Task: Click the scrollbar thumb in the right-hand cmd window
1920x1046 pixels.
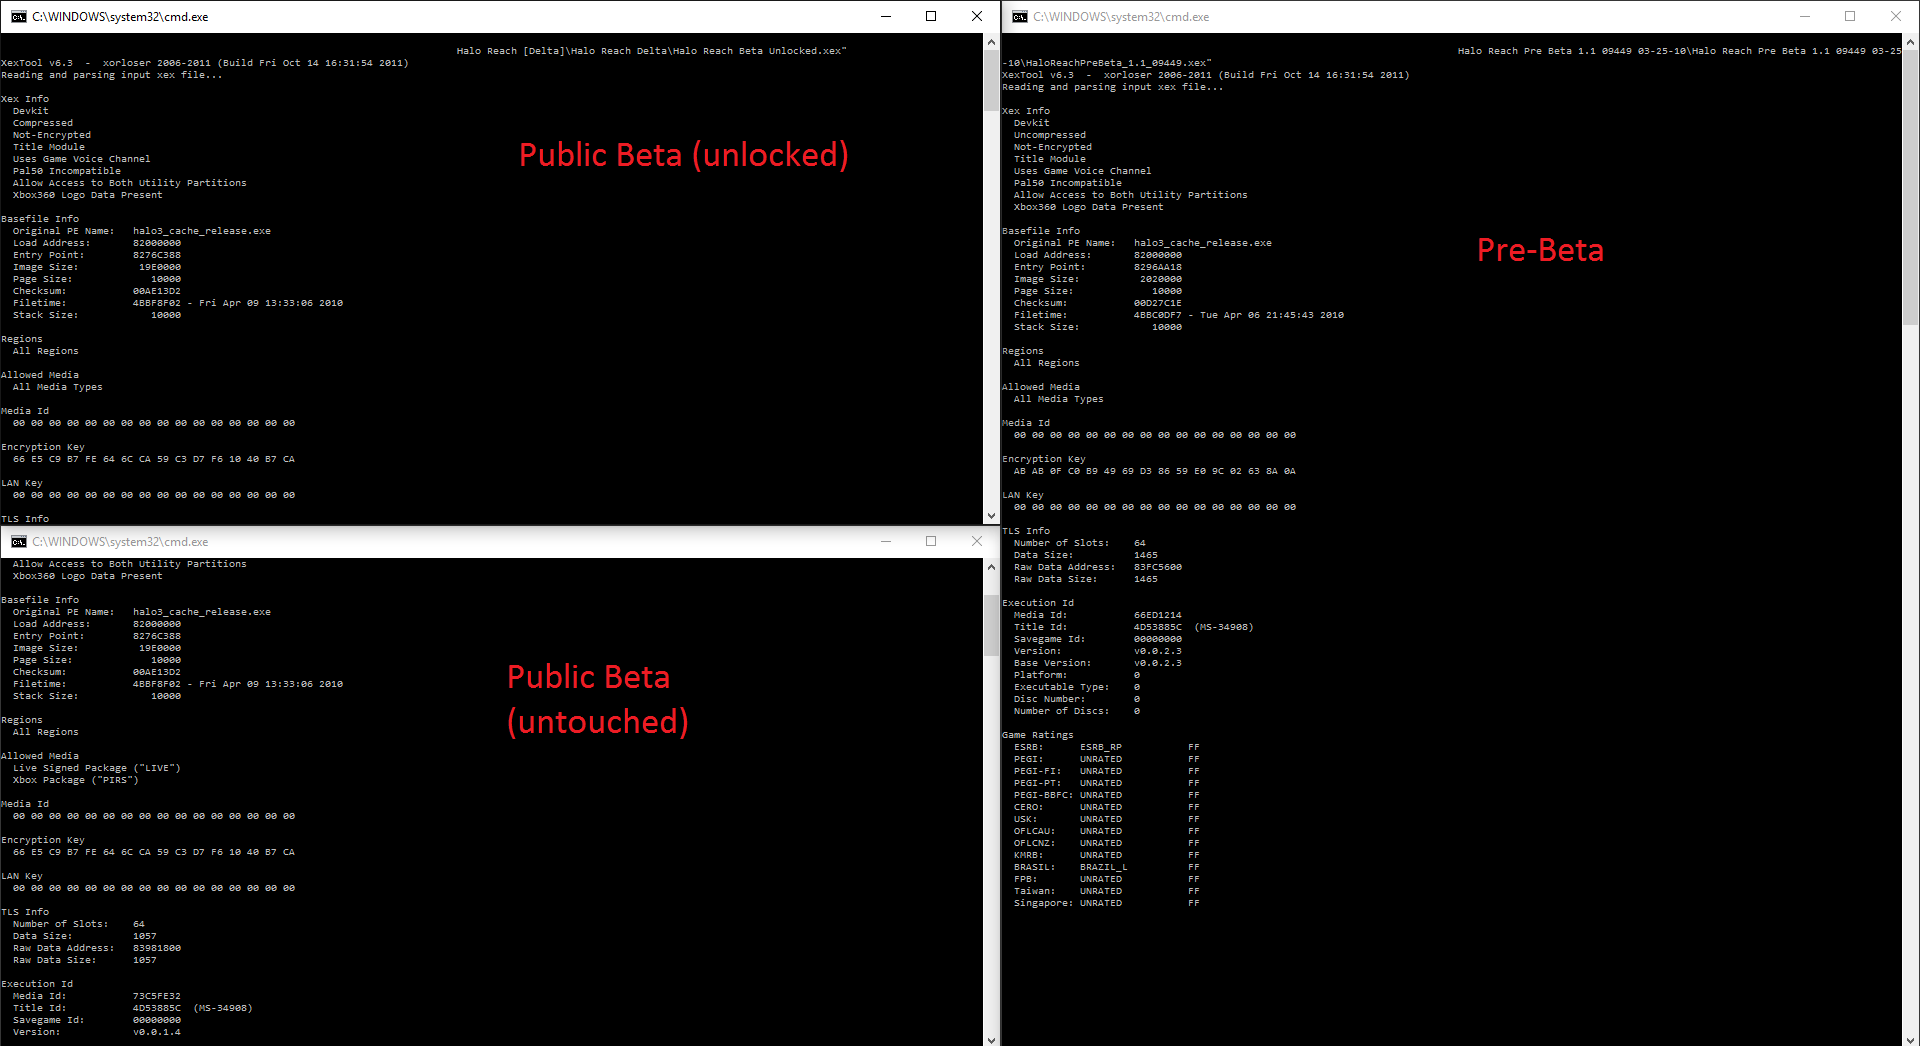Action: [1910, 188]
